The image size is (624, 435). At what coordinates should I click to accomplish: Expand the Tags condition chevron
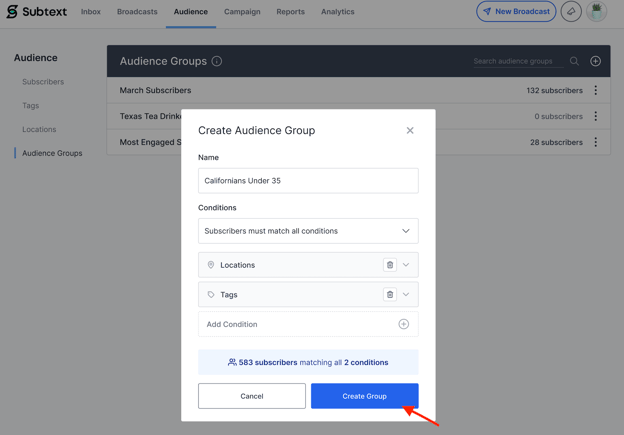406,295
